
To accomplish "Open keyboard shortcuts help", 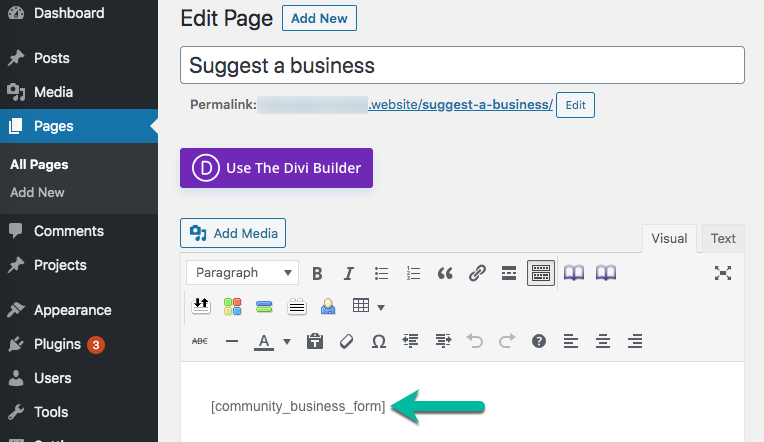I will tap(539, 341).
